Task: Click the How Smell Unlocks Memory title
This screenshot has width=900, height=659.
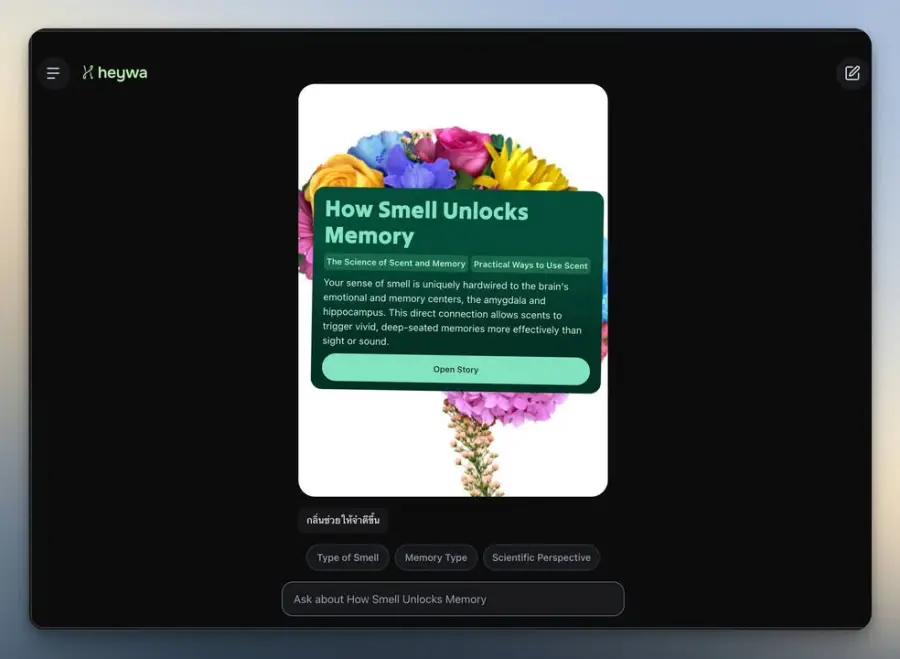Action: pyautogui.click(x=426, y=223)
